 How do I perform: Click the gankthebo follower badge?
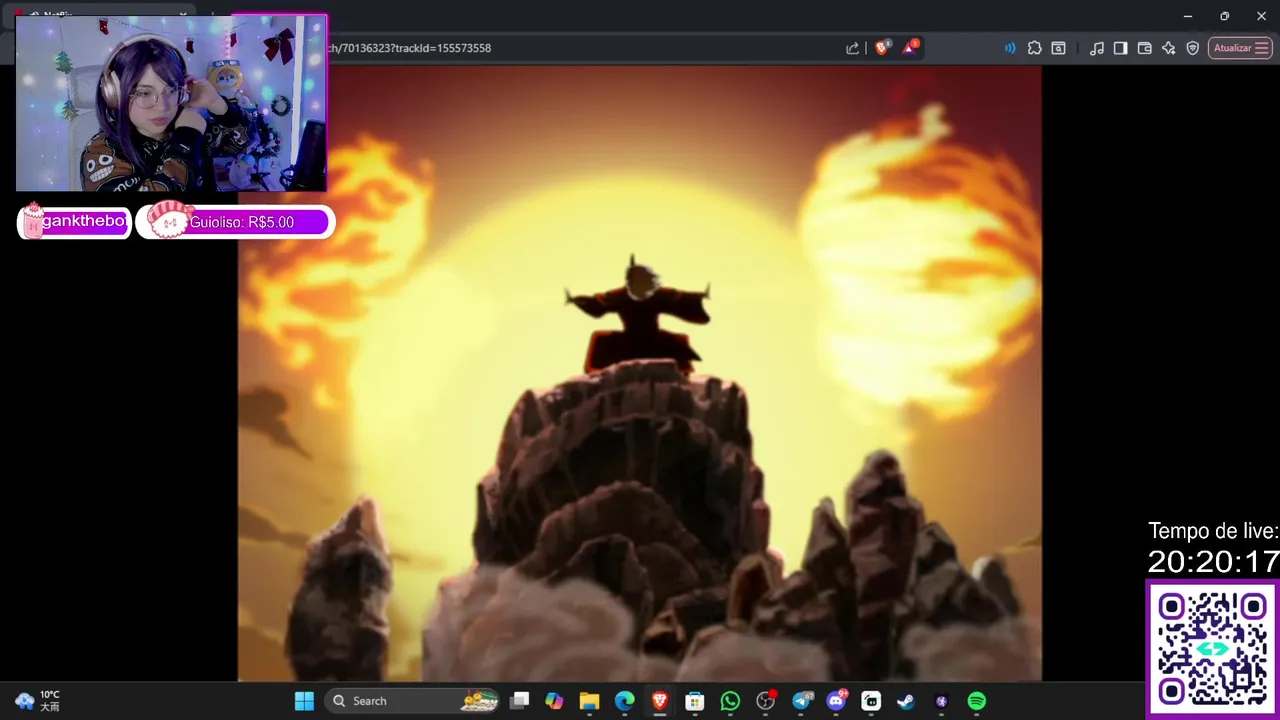click(x=75, y=222)
